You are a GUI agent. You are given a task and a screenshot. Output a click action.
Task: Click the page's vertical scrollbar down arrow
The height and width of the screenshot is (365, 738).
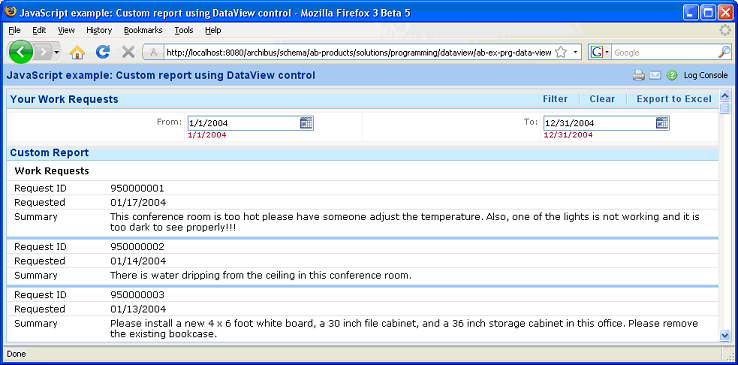(x=724, y=335)
